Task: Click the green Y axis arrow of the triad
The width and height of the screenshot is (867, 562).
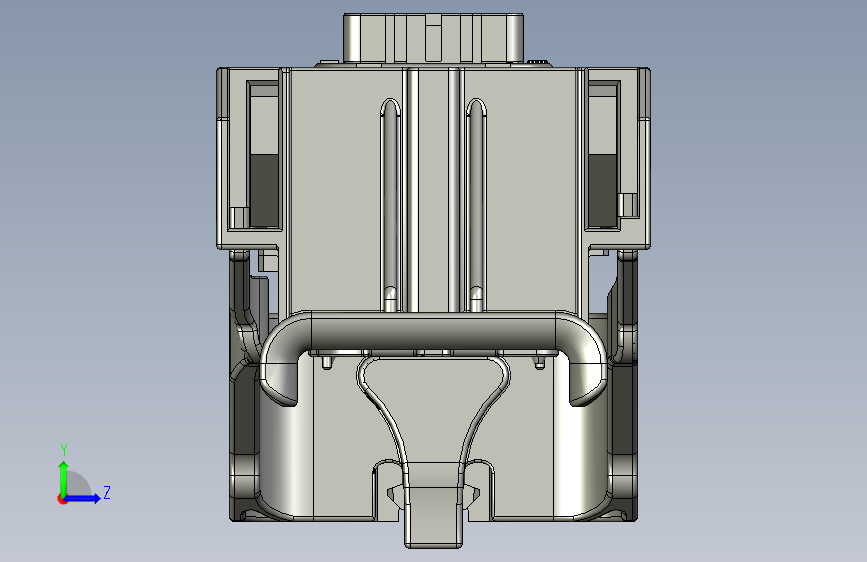Action: coord(64,478)
